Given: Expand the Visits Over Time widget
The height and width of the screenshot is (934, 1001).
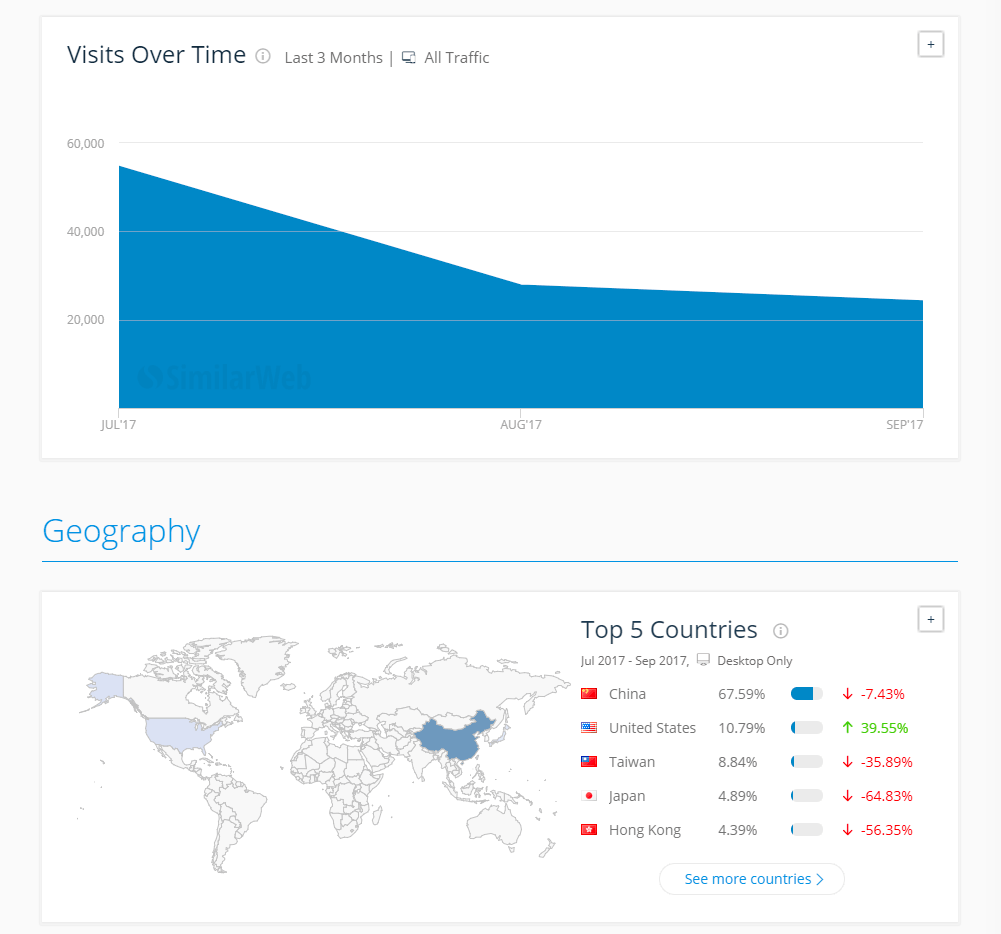Looking at the screenshot, I should 930,44.
